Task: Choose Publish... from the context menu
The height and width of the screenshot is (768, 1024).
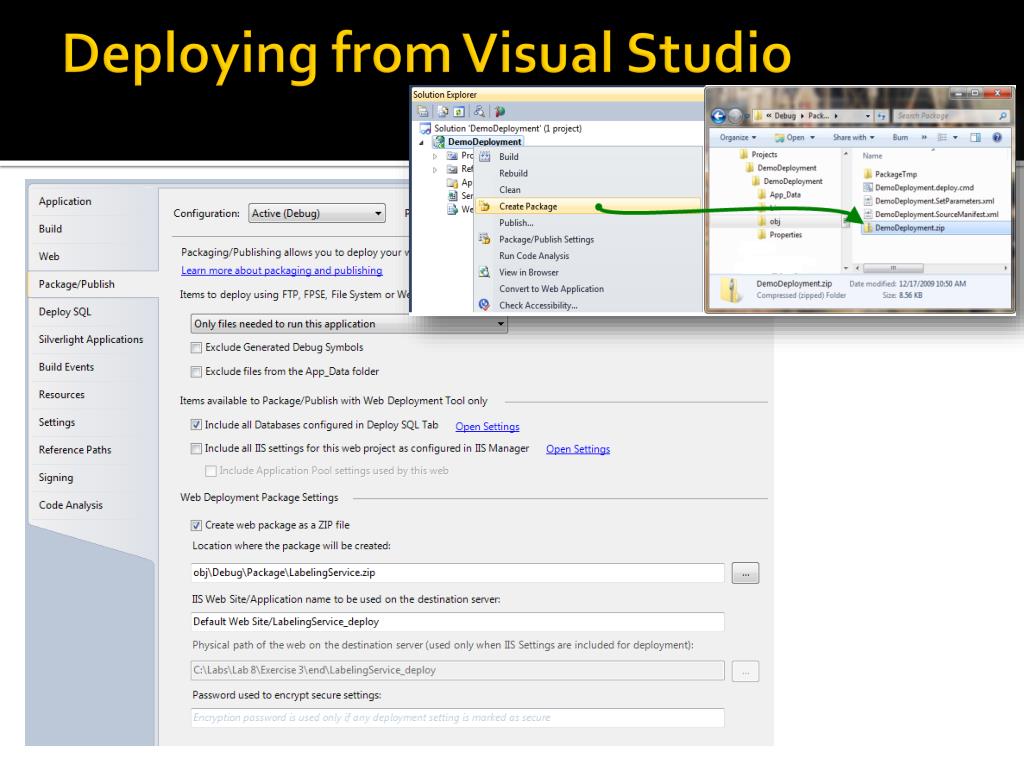Action: [x=516, y=223]
